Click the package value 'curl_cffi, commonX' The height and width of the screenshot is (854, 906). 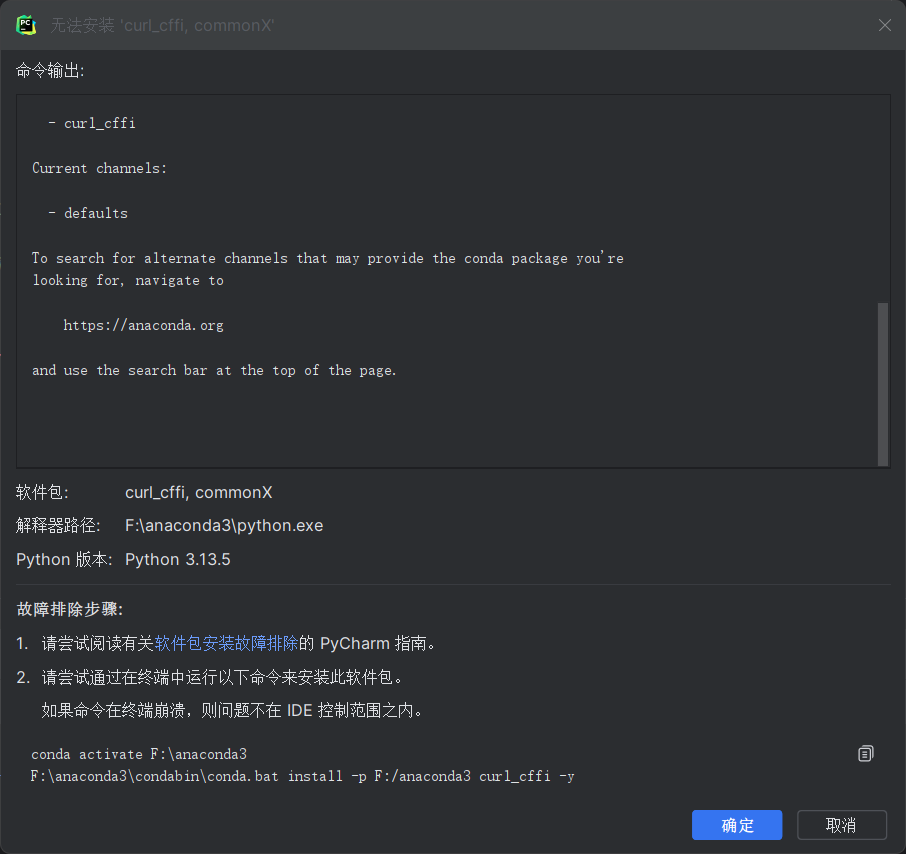pyautogui.click(x=199, y=492)
